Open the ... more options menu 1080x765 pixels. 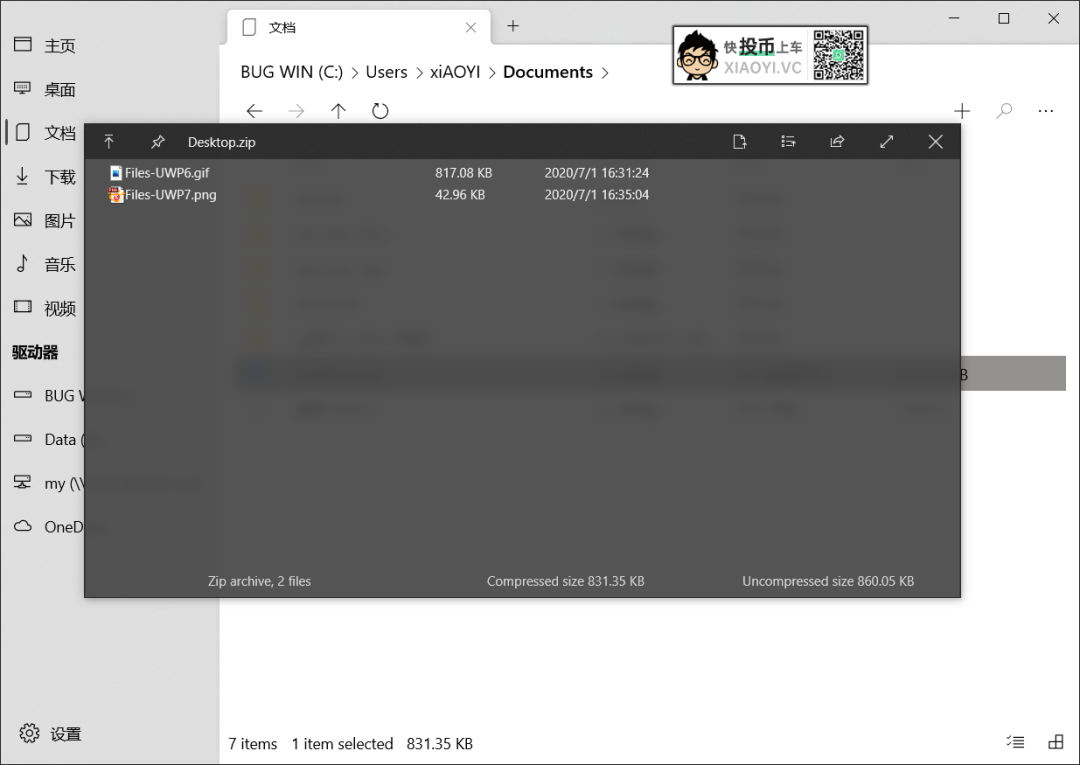click(x=1046, y=111)
